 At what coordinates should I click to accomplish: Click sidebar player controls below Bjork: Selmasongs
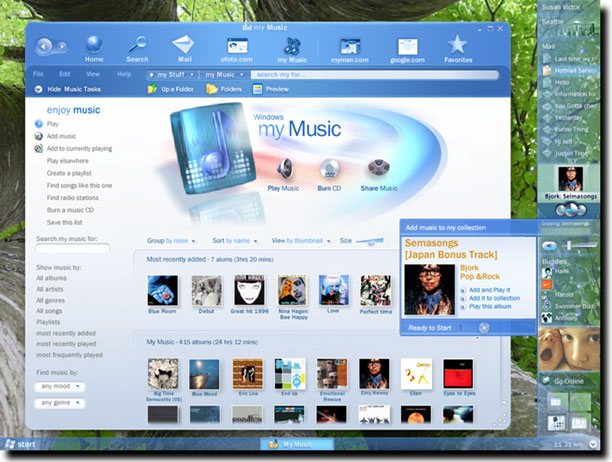[571, 210]
